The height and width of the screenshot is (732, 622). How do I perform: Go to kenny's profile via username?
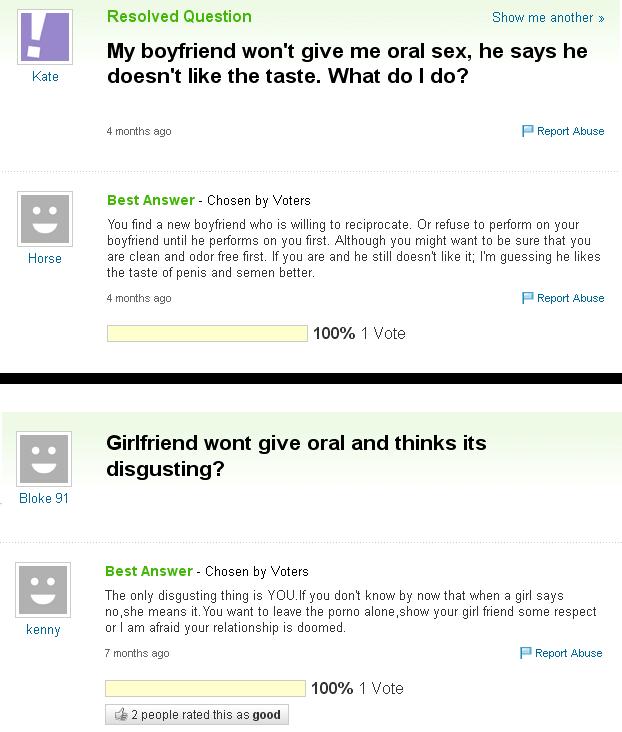click(x=43, y=630)
